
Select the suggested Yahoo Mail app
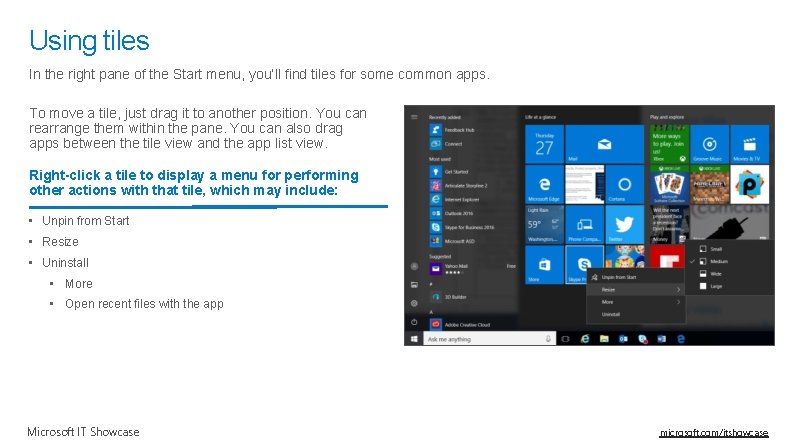tap(473, 269)
